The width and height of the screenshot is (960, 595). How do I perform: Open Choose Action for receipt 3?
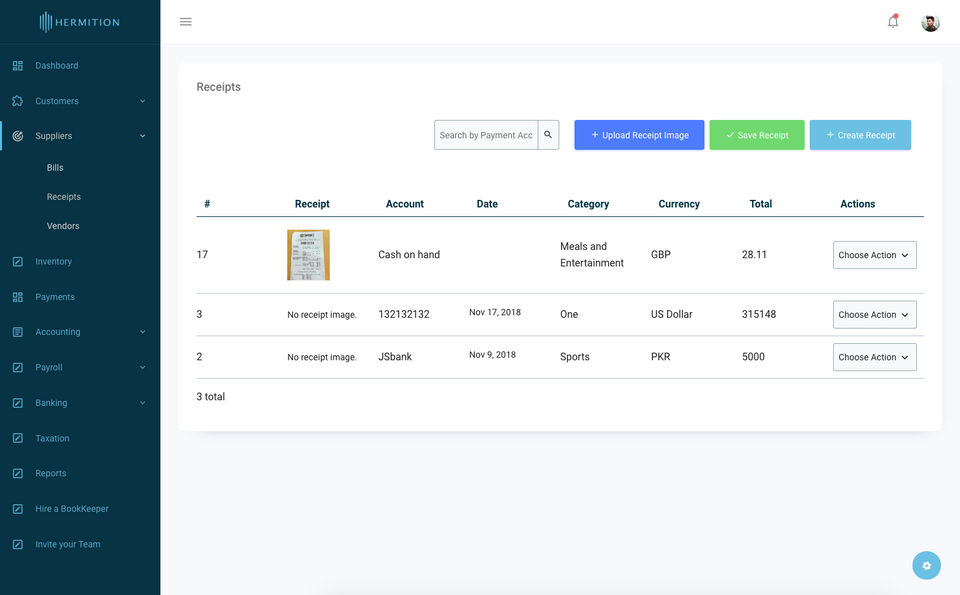click(874, 315)
